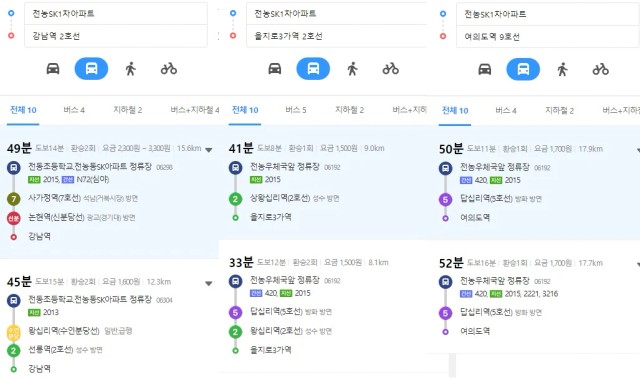This screenshot has width=640, height=380.
Task: Open the 버스 4 tab in the Gangnam station panel
Action: [74, 110]
